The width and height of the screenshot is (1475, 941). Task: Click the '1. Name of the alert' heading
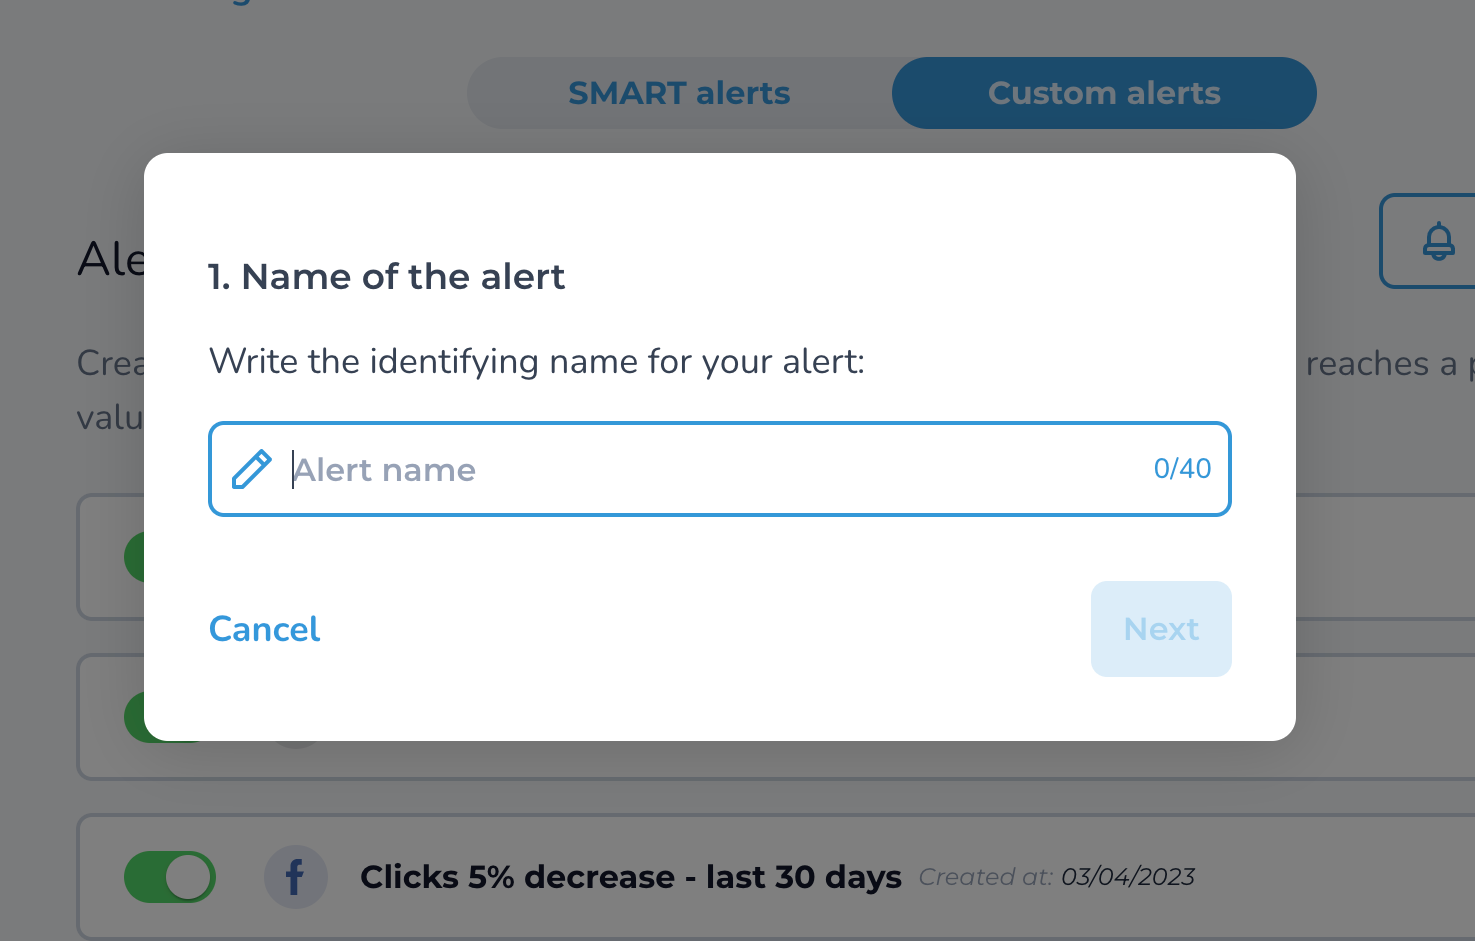[386, 277]
